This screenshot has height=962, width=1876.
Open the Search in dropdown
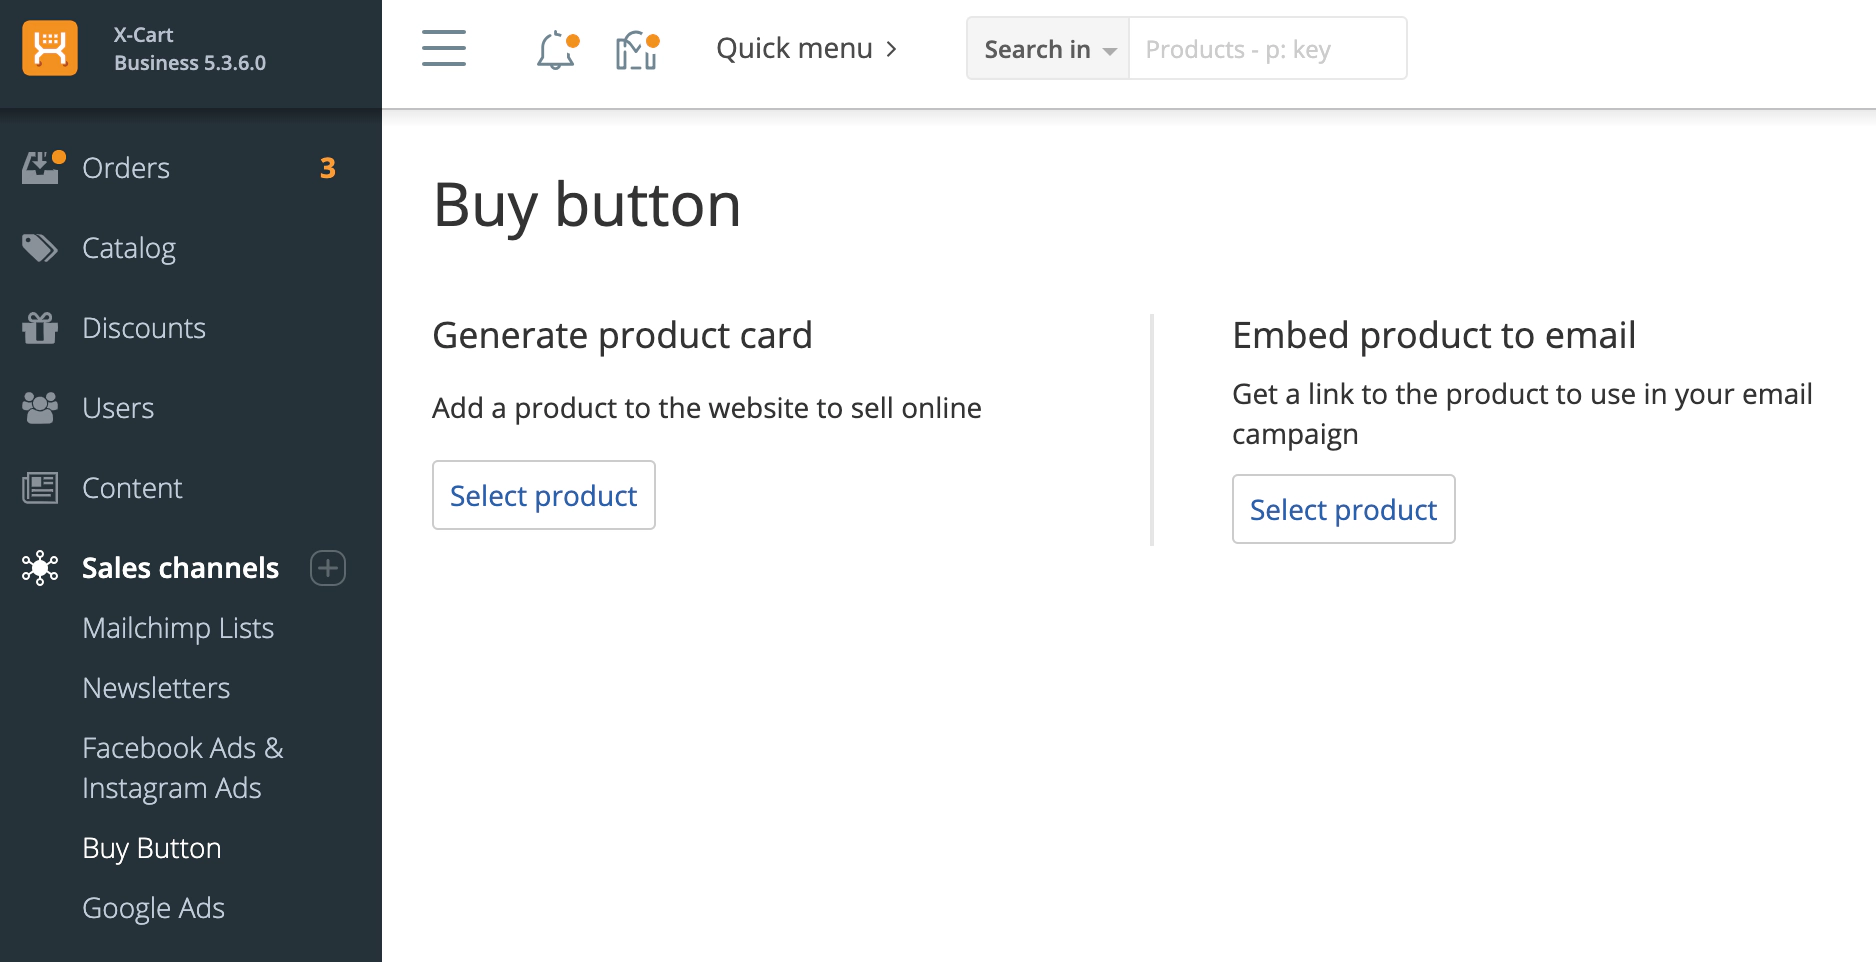(x=1048, y=49)
